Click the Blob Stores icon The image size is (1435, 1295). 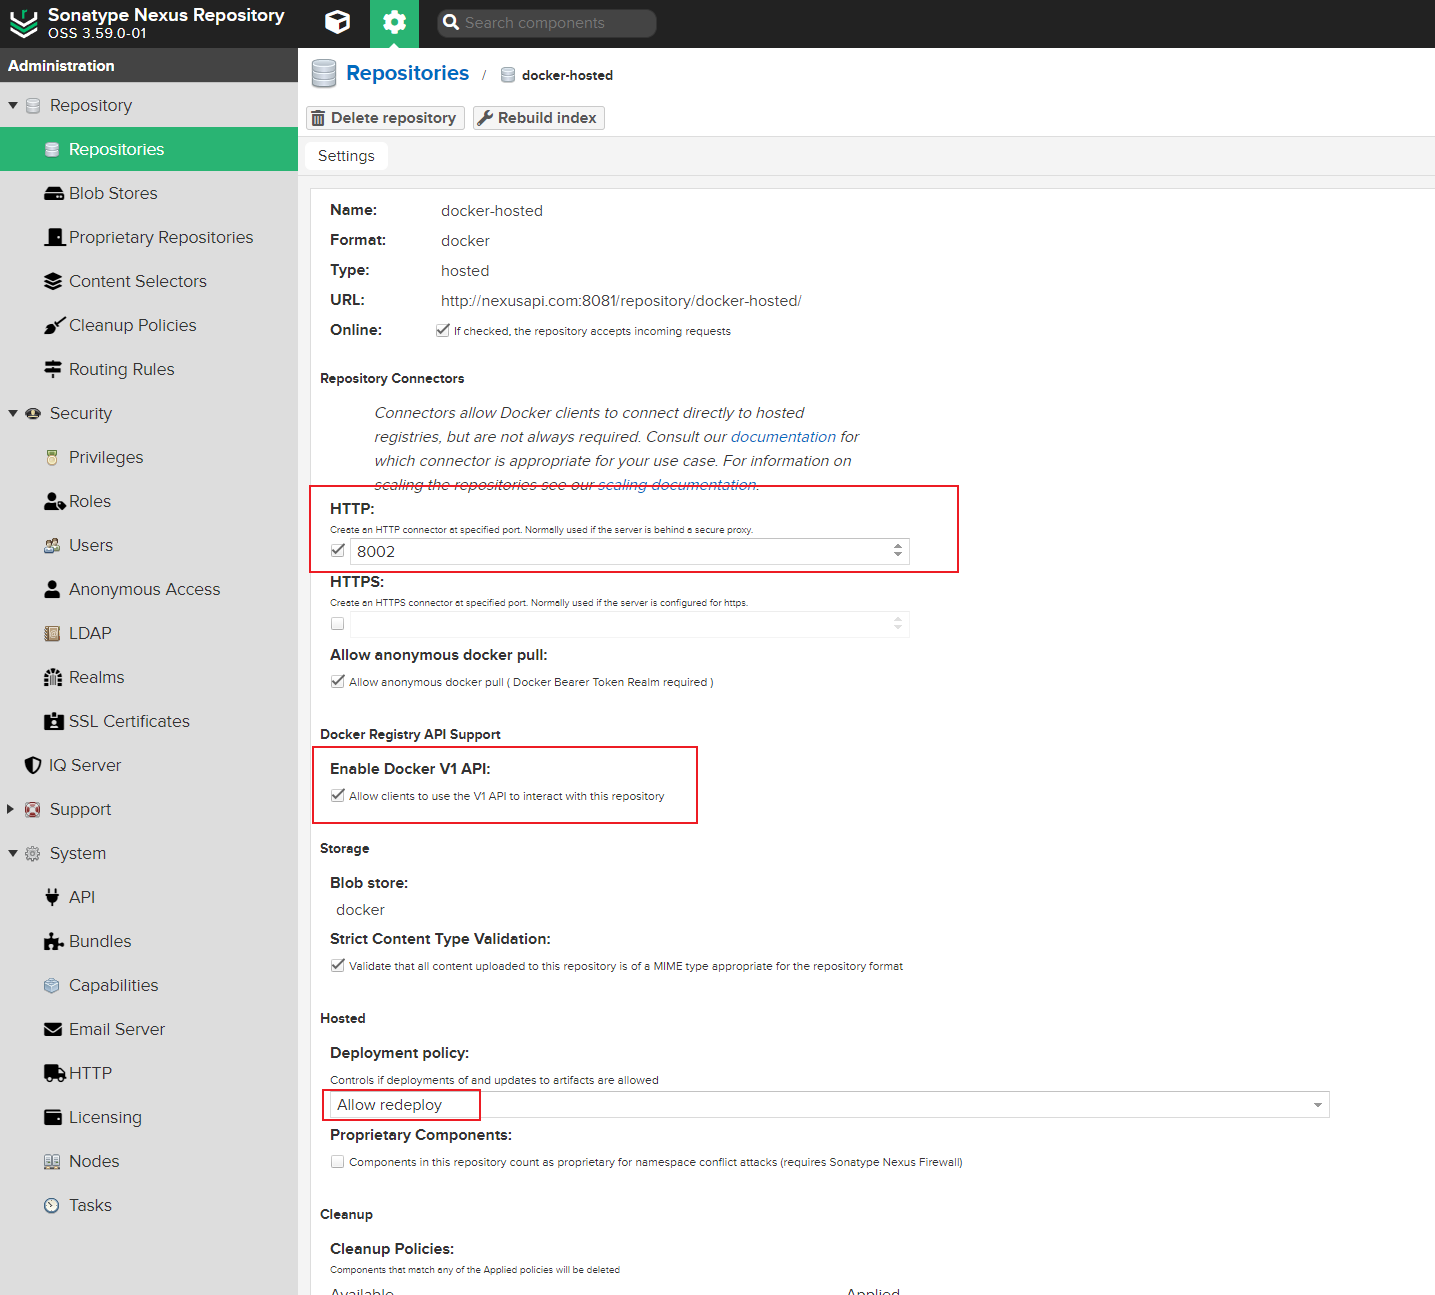(x=53, y=193)
